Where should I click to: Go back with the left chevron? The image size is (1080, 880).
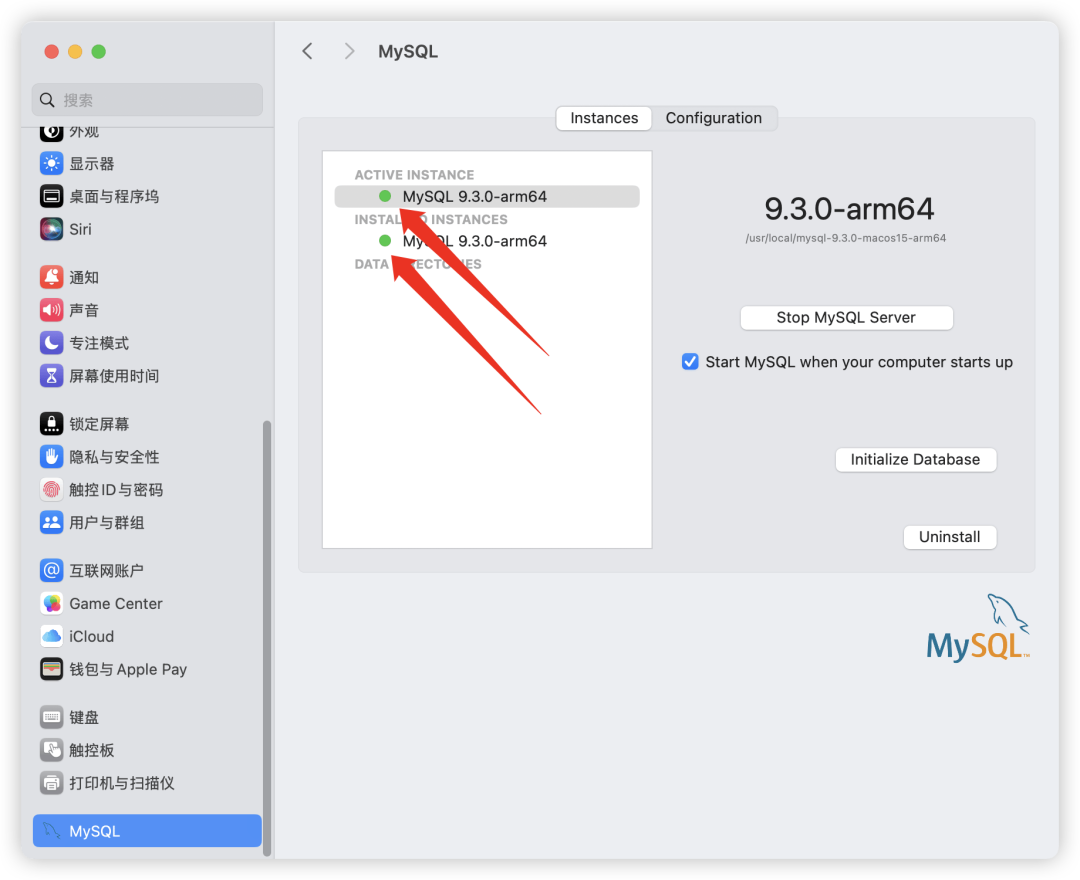tap(307, 51)
